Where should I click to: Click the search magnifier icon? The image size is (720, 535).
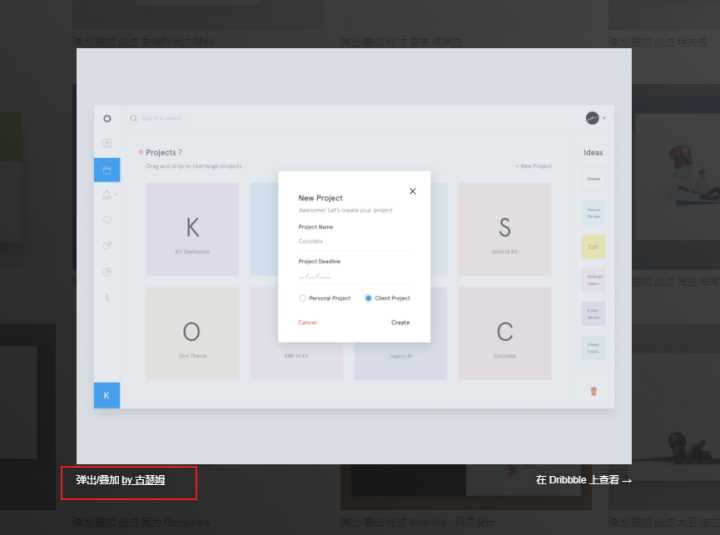[x=133, y=118]
